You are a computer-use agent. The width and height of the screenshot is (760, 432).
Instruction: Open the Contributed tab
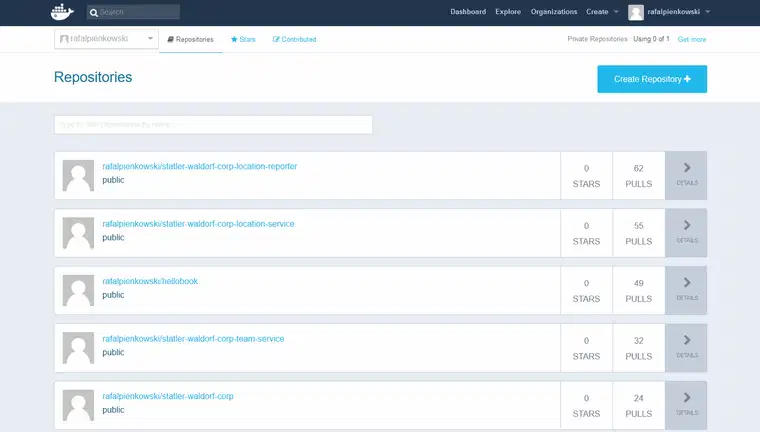click(294, 39)
